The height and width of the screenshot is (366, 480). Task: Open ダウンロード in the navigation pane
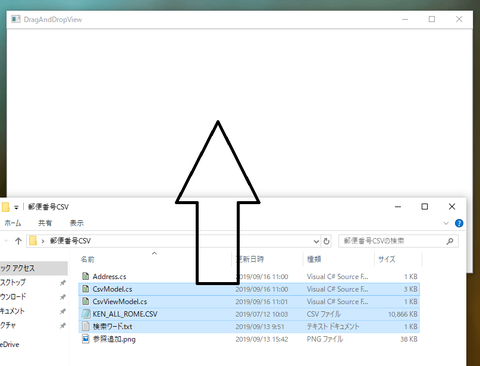point(13,297)
